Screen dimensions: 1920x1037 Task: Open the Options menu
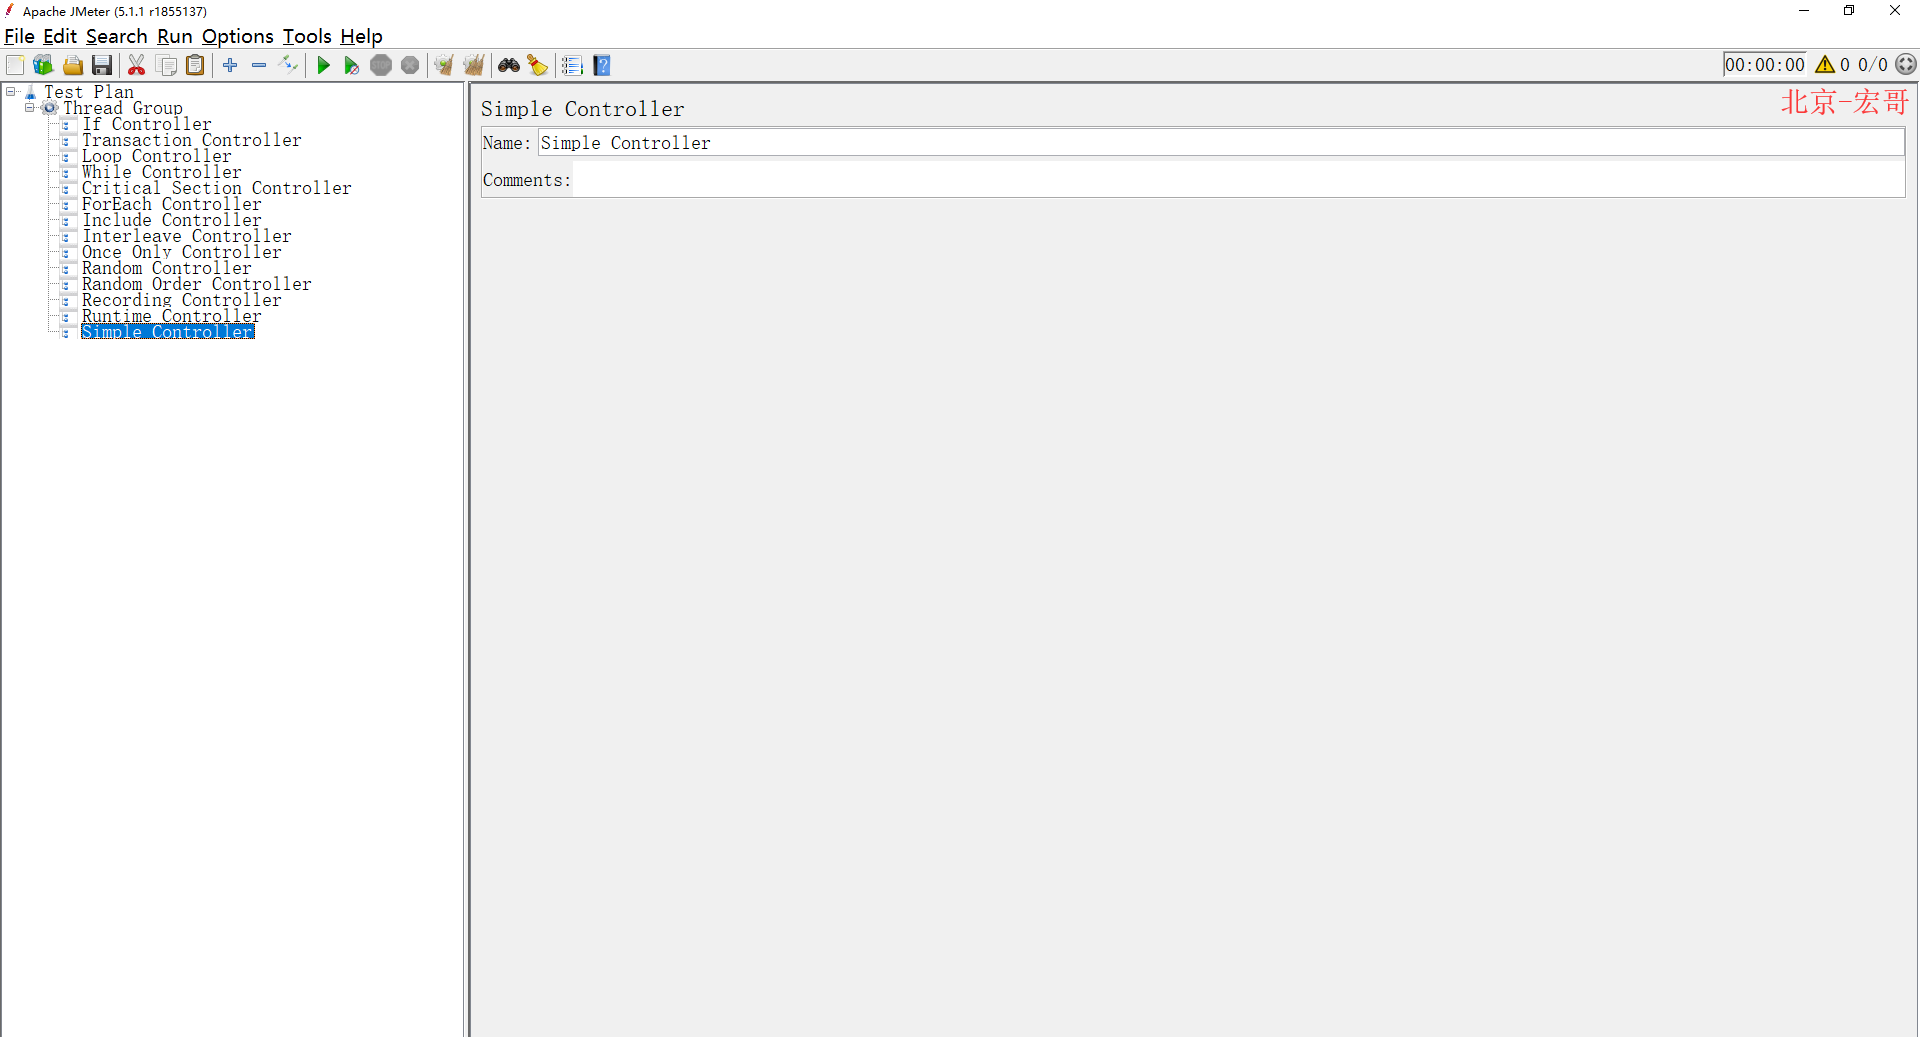(x=237, y=36)
